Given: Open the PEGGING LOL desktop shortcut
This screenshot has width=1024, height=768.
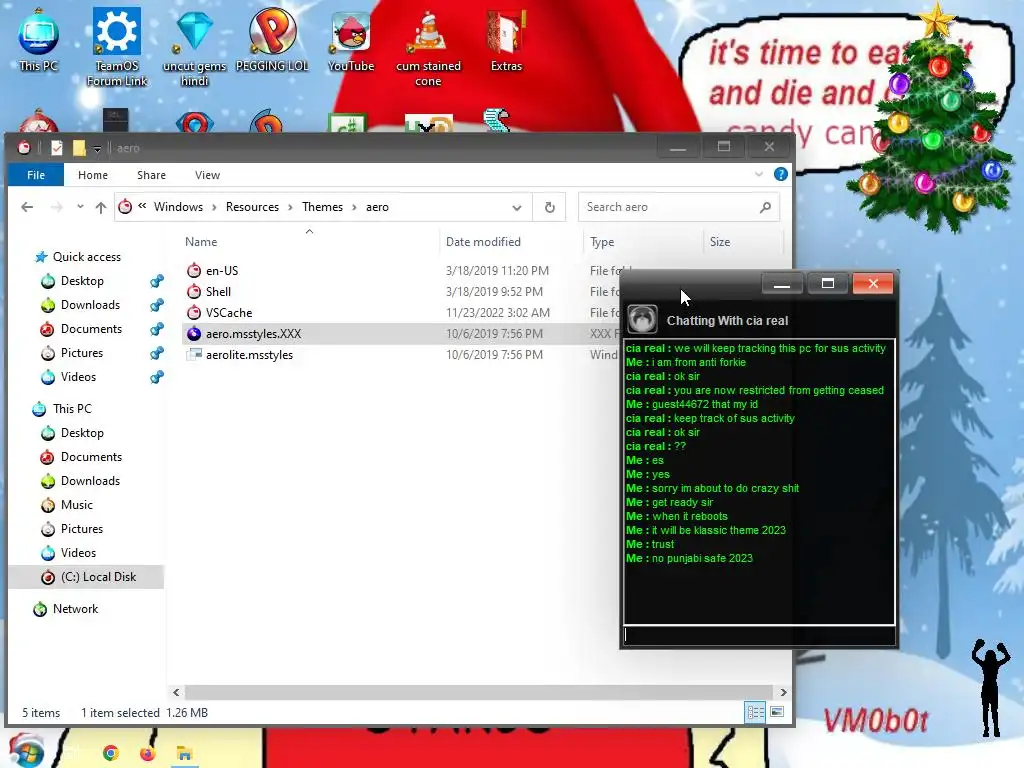Looking at the screenshot, I should (x=272, y=39).
